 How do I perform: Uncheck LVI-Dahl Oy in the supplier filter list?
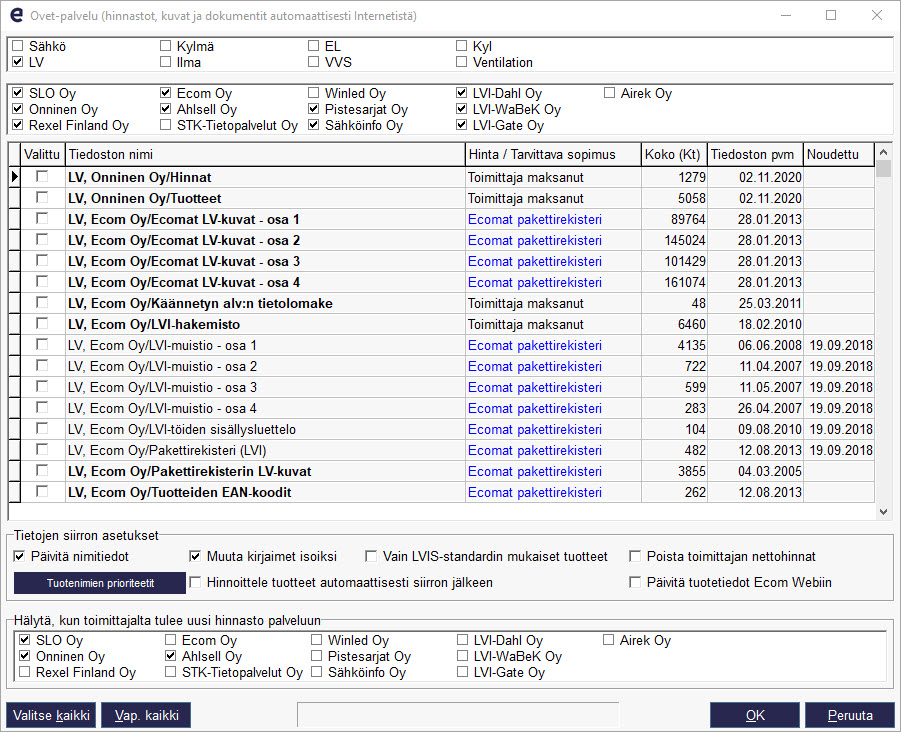coord(461,93)
